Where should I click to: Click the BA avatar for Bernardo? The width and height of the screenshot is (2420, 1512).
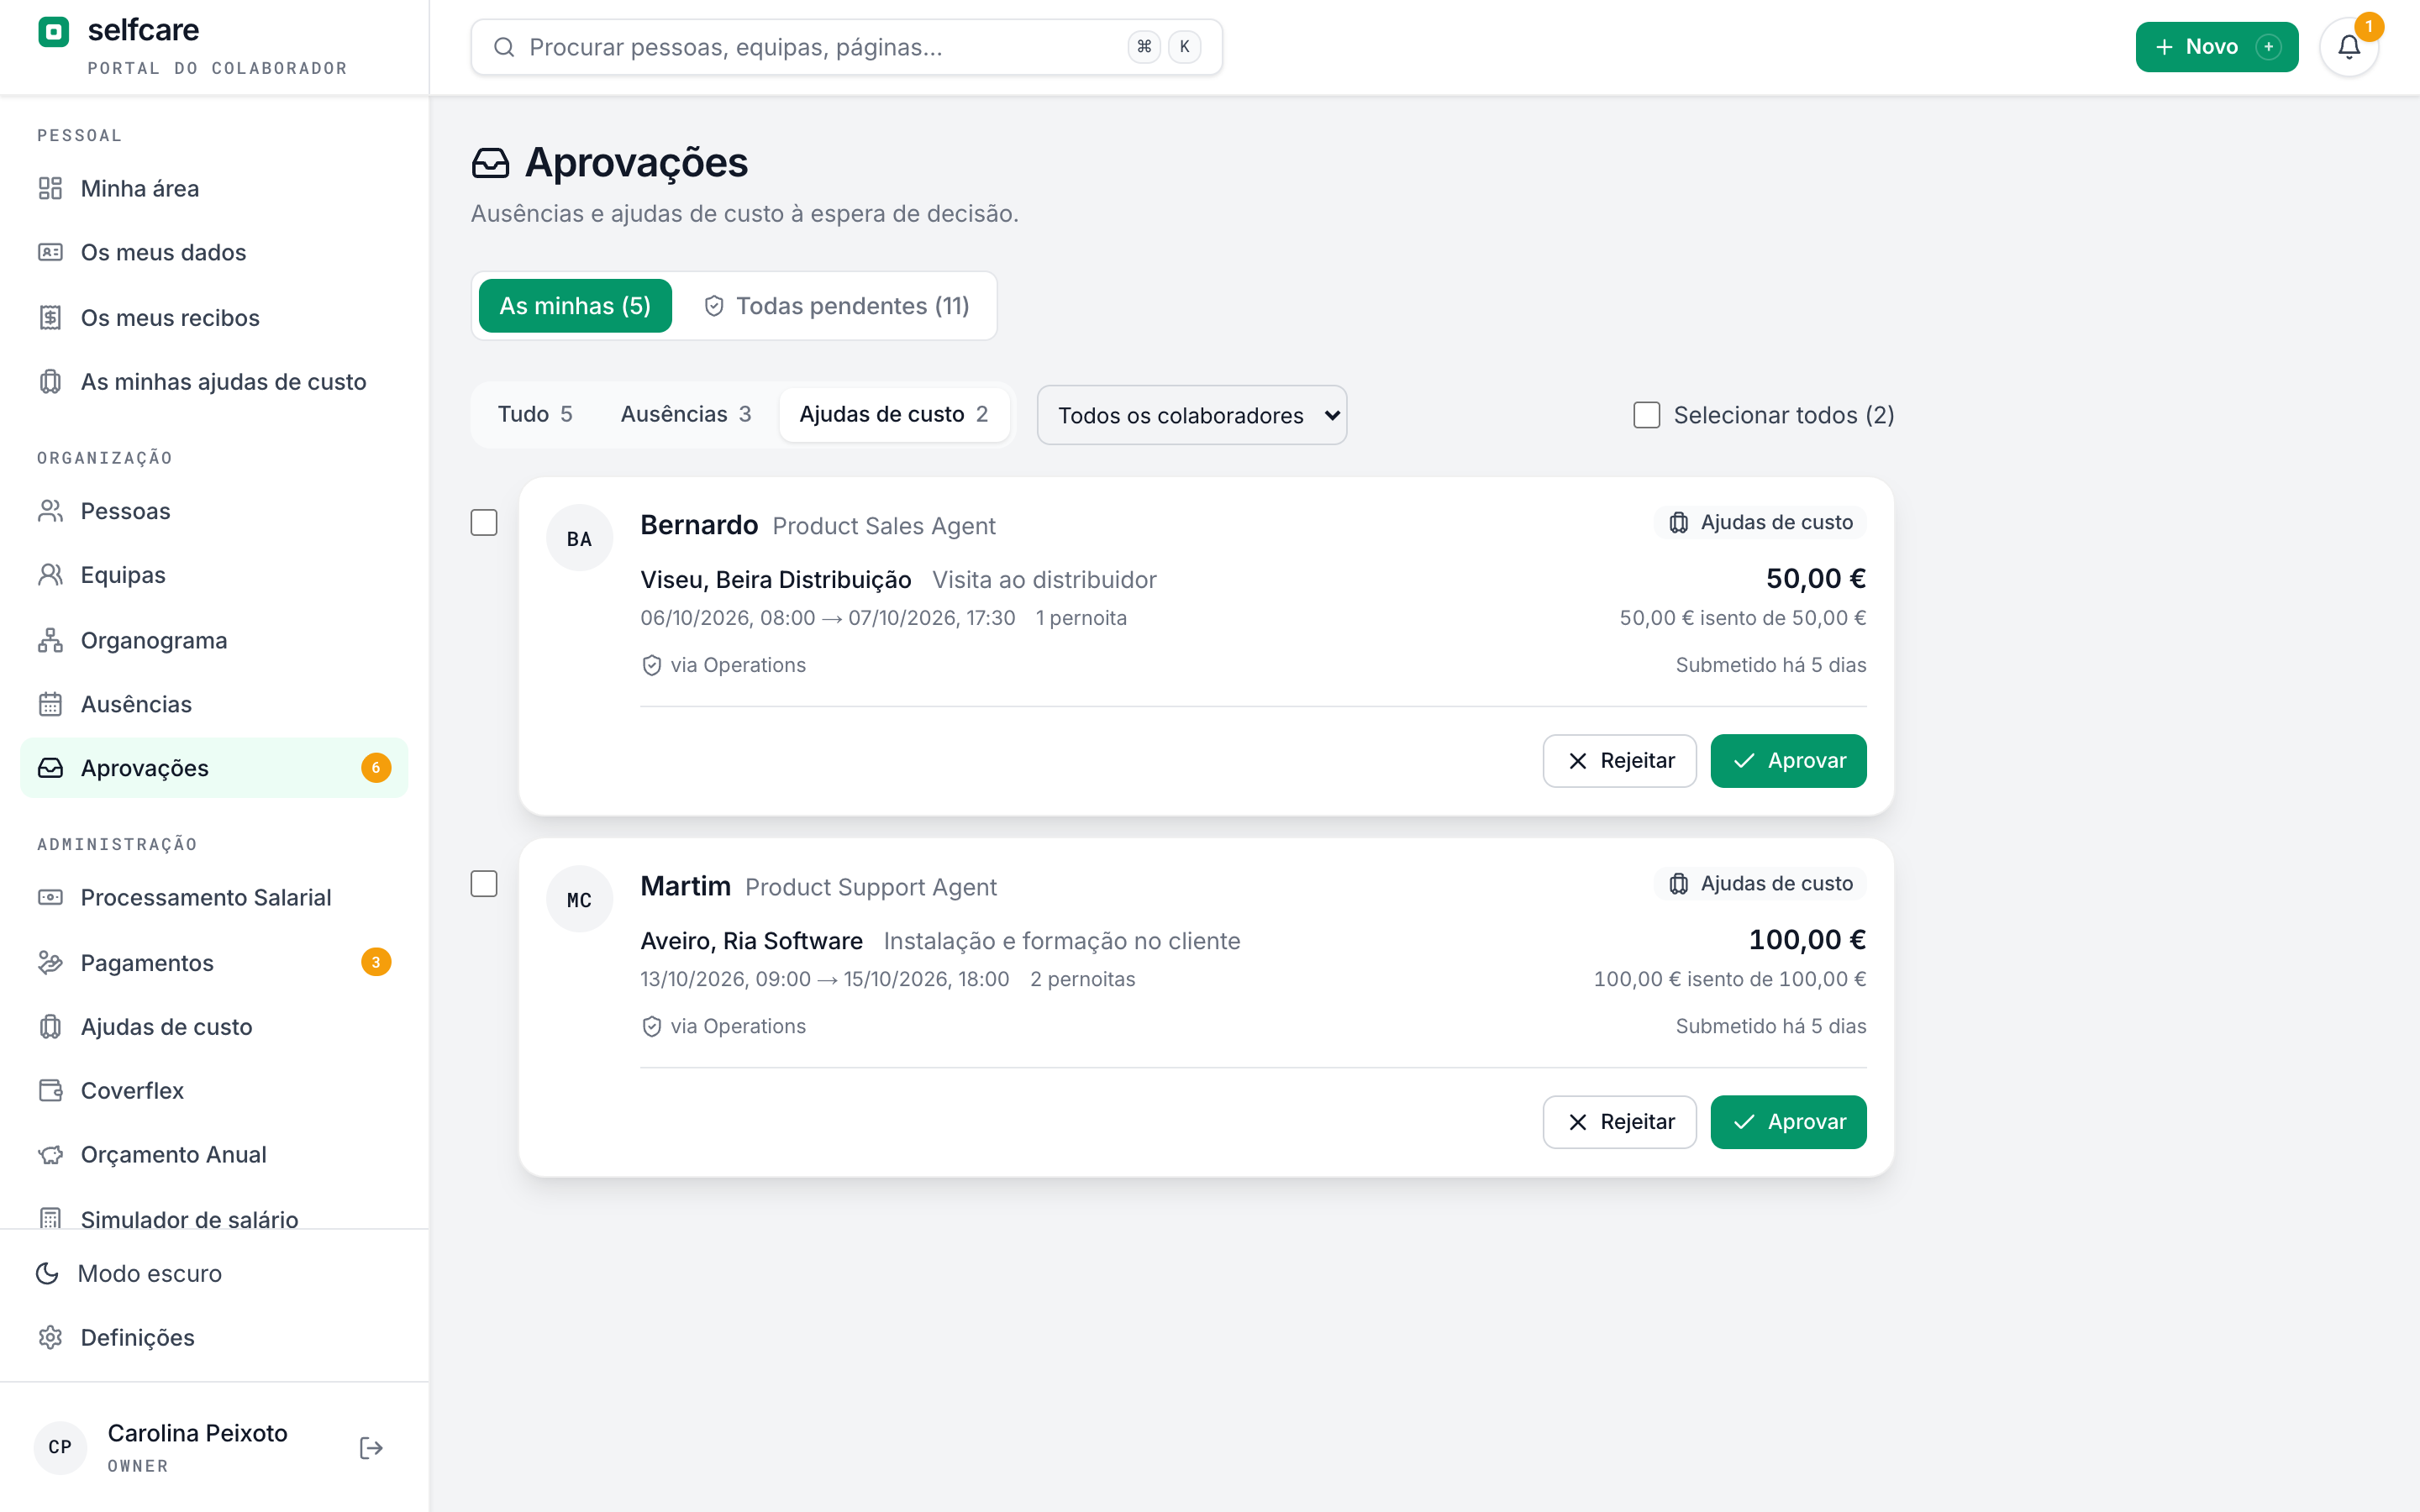coord(579,538)
